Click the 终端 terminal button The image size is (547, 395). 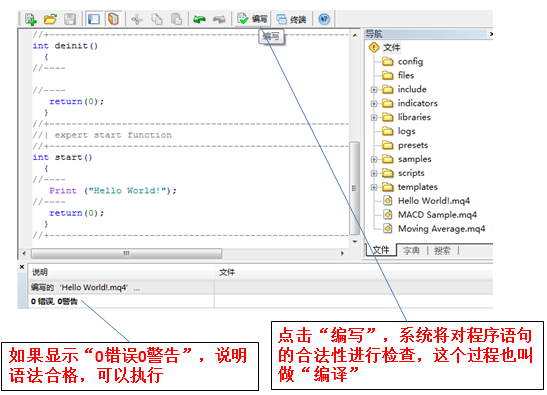pos(291,19)
